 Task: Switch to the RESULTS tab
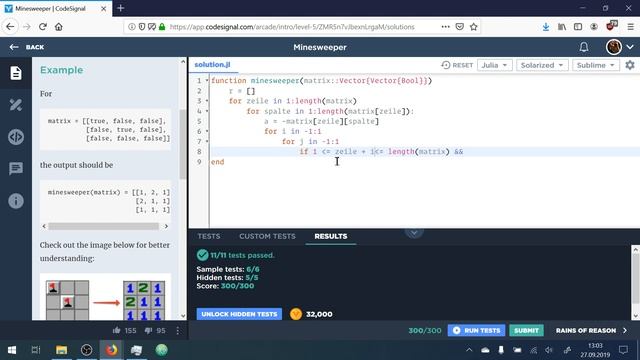[331, 236]
